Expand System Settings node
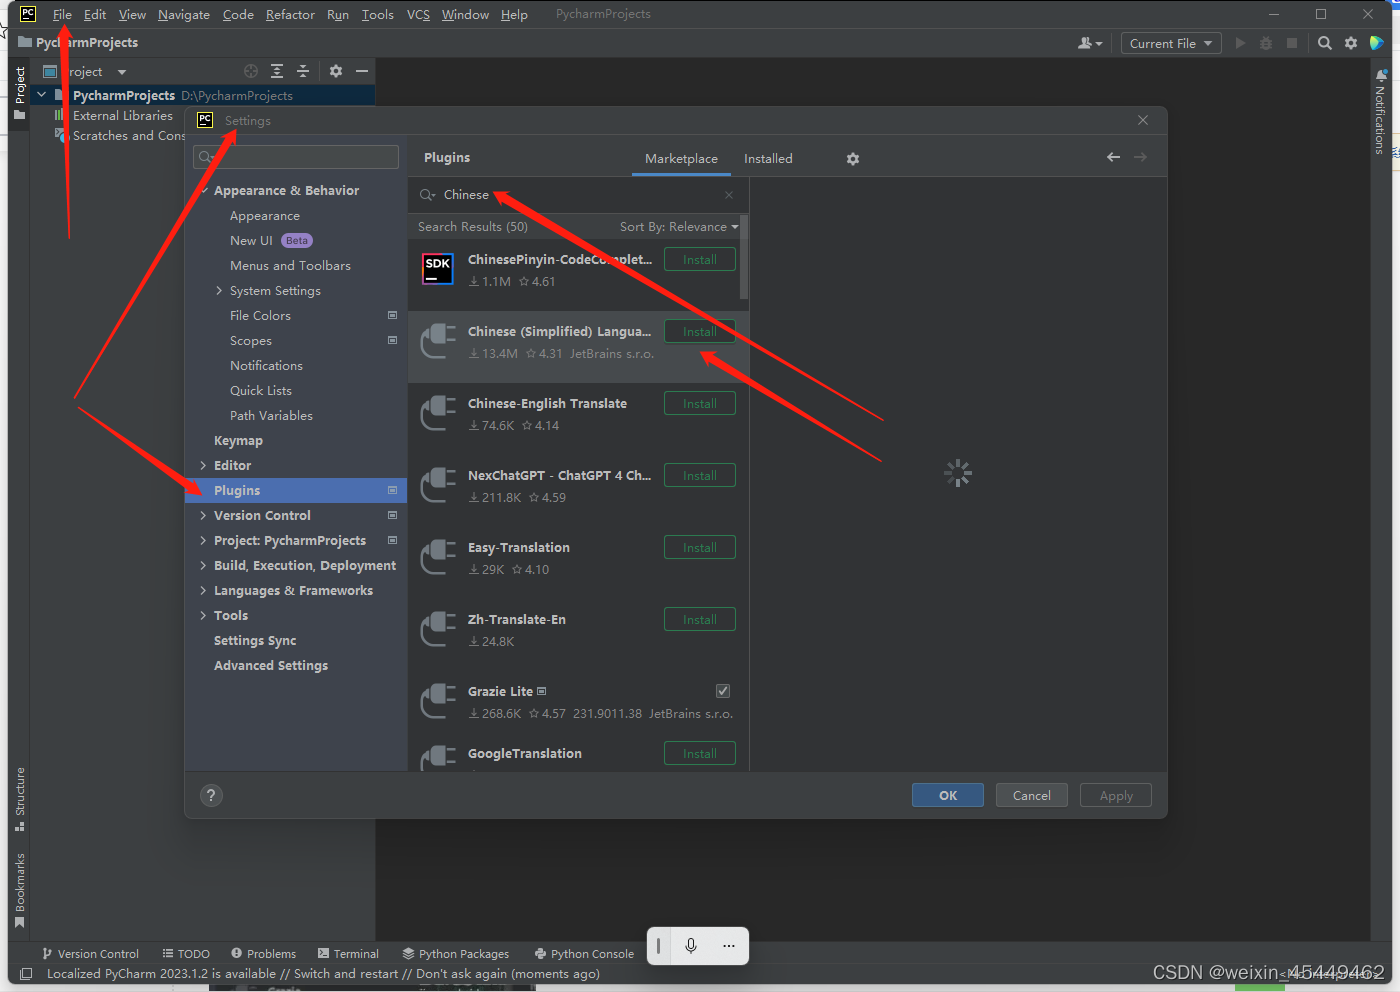 point(220,291)
